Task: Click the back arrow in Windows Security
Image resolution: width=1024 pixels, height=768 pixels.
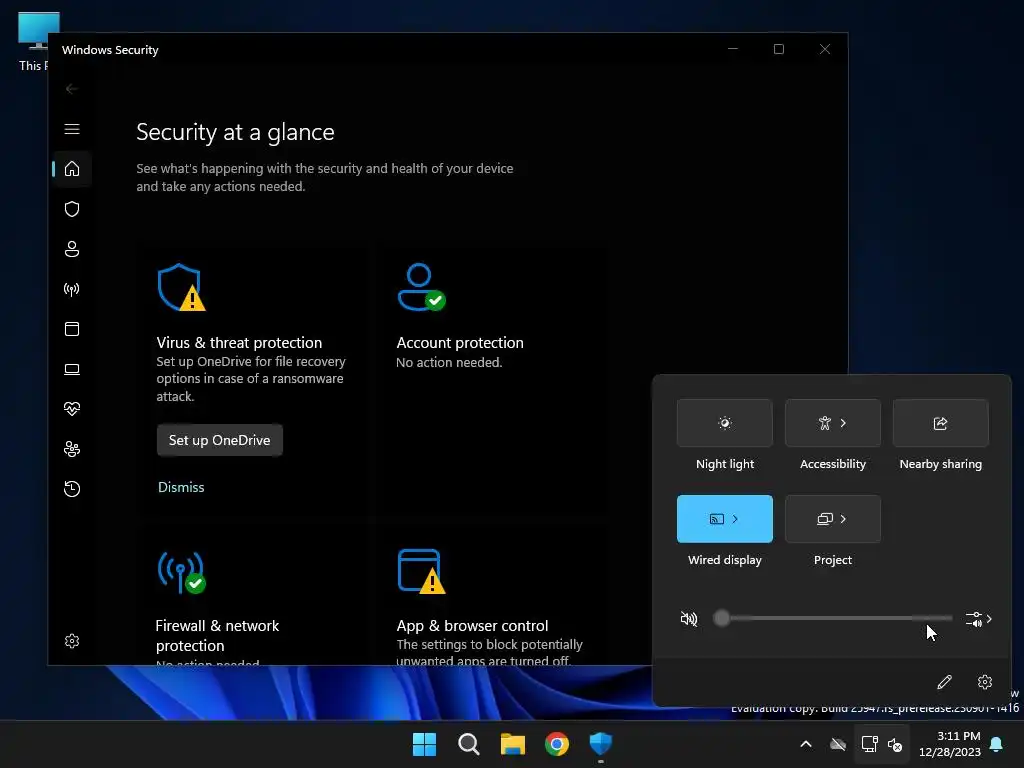Action: 72,89
